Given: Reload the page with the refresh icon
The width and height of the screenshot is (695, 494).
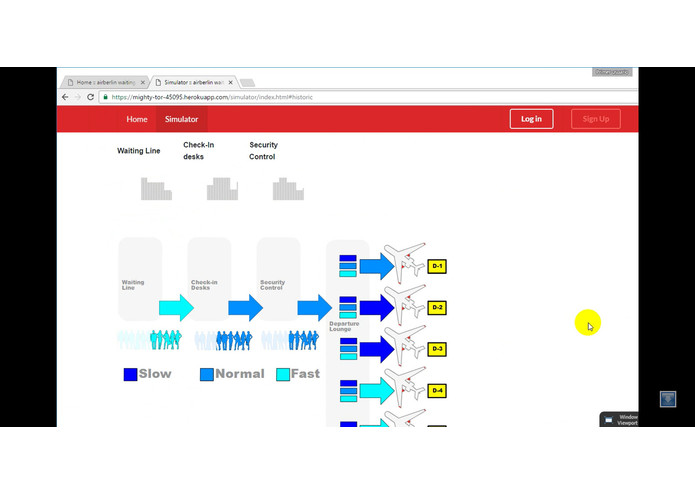Looking at the screenshot, I should [90, 97].
